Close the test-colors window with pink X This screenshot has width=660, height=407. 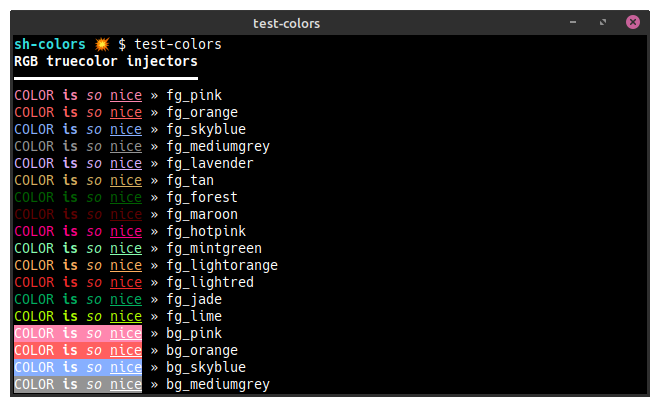(633, 22)
